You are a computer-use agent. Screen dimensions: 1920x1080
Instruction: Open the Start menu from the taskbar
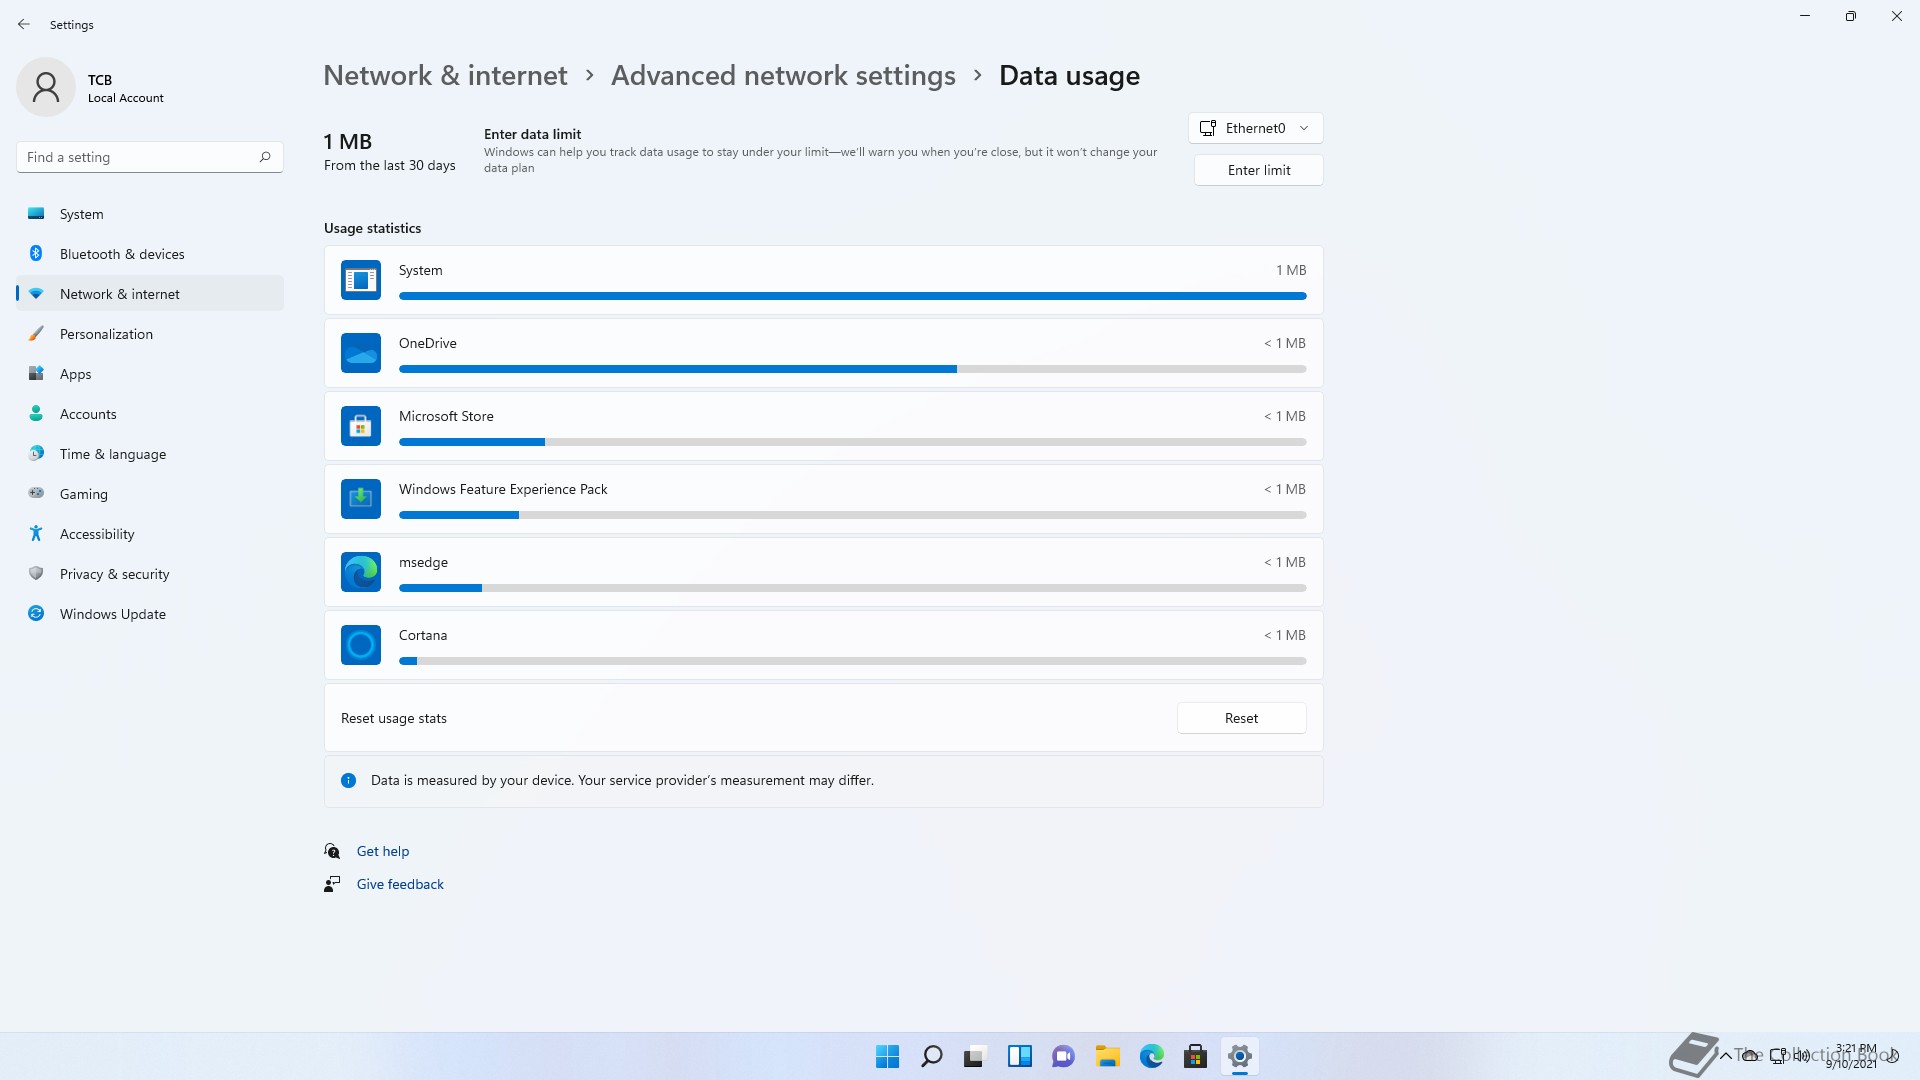coord(887,1056)
